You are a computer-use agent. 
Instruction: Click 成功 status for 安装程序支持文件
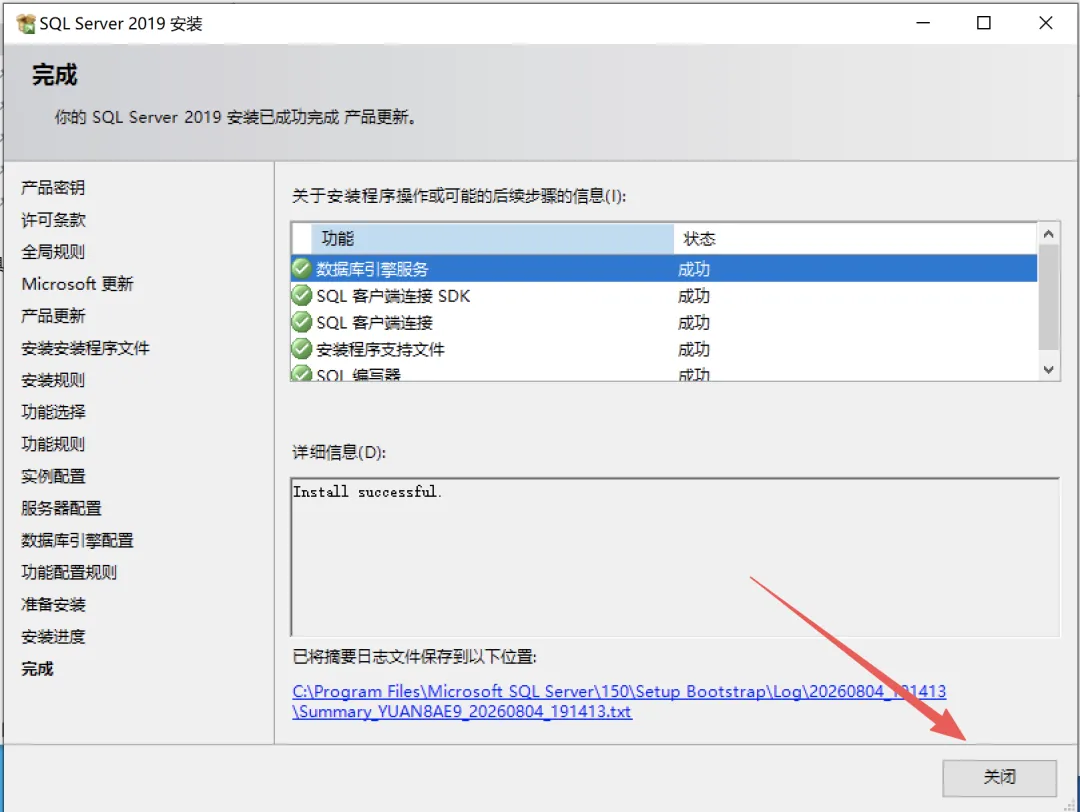694,350
